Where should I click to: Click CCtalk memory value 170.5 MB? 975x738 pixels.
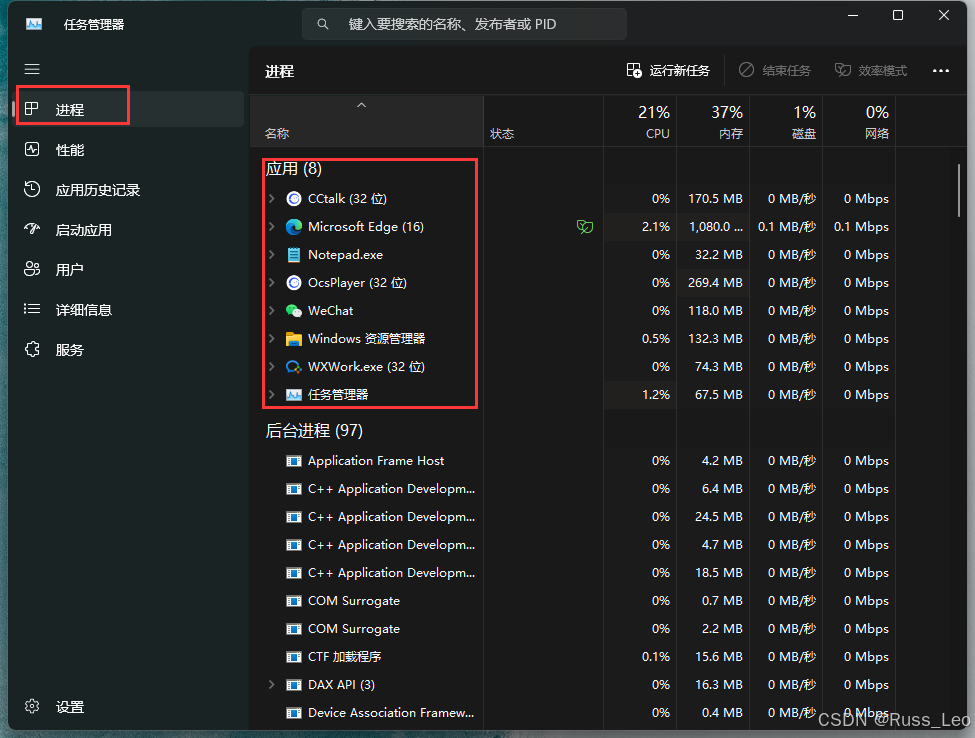click(715, 199)
